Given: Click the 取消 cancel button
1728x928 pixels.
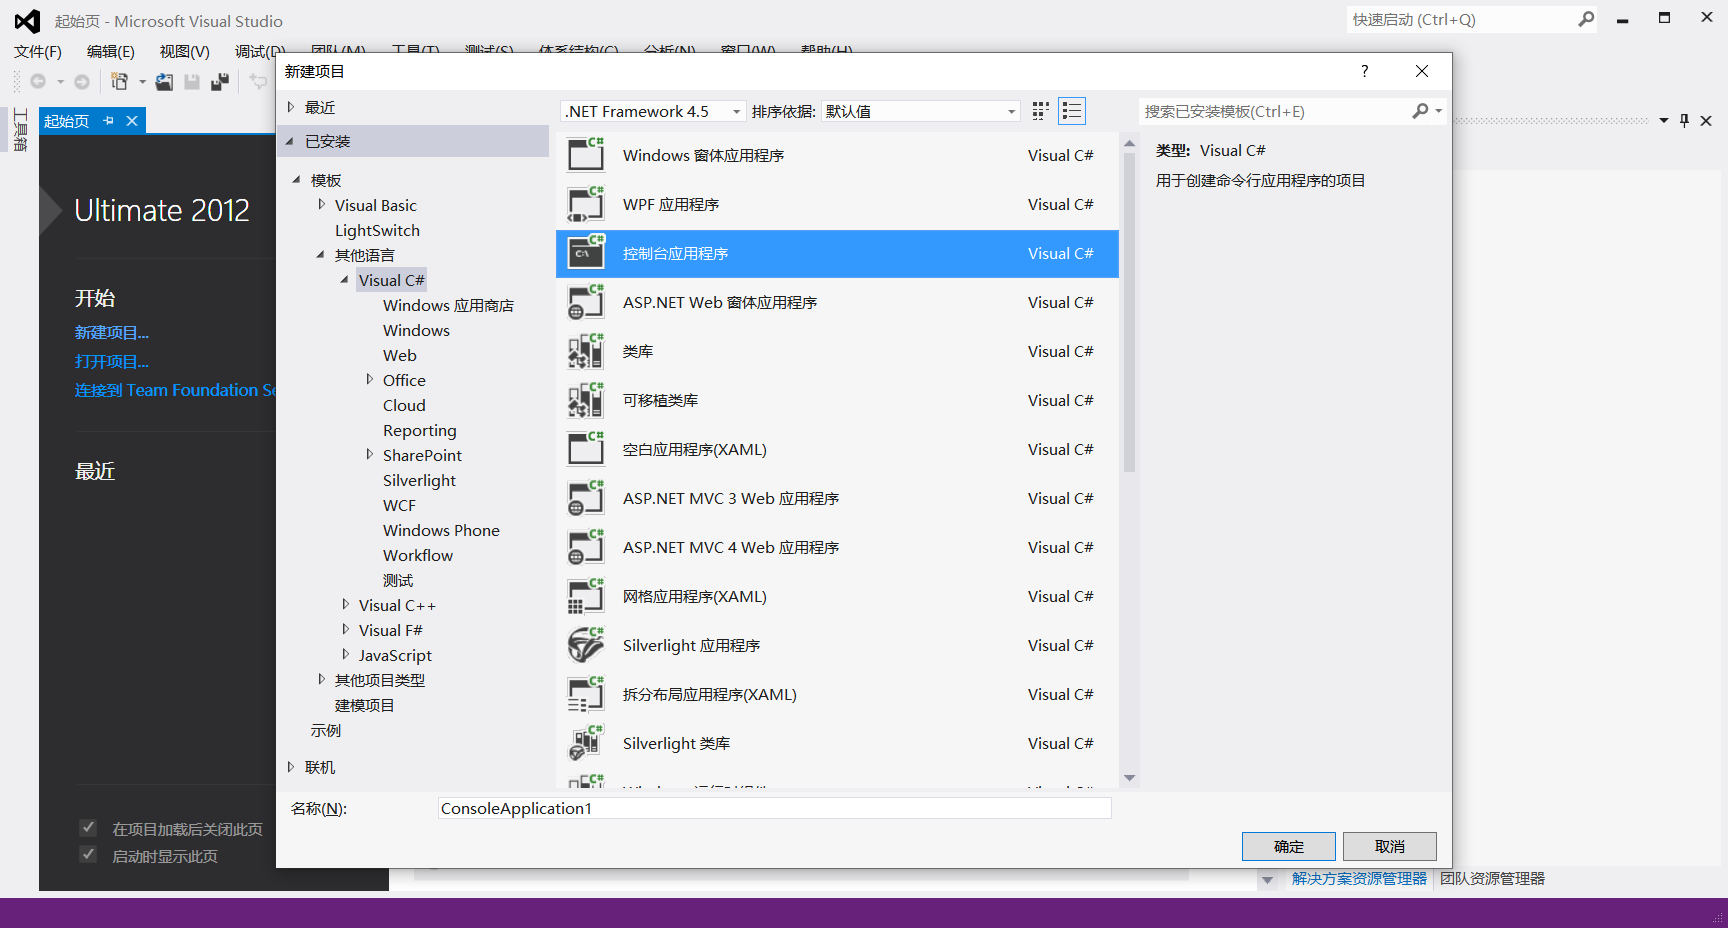Looking at the screenshot, I should 1390,846.
